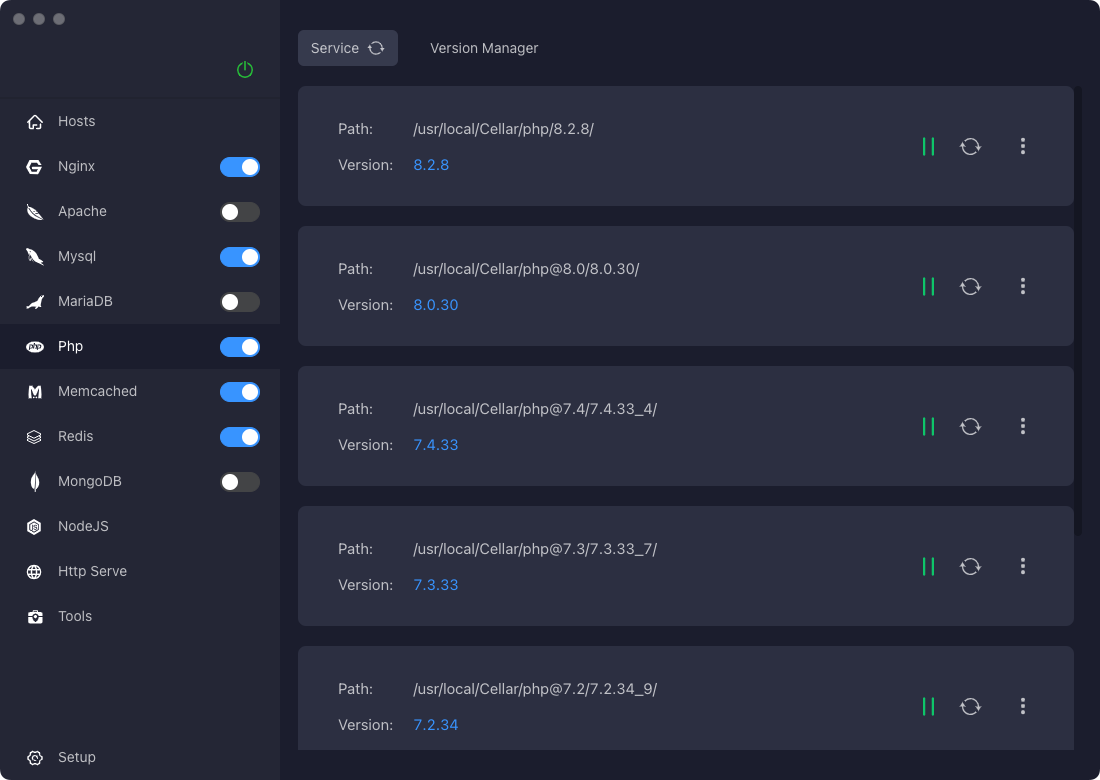This screenshot has width=1100, height=780.
Task: Select the Service tab
Action: (x=348, y=48)
